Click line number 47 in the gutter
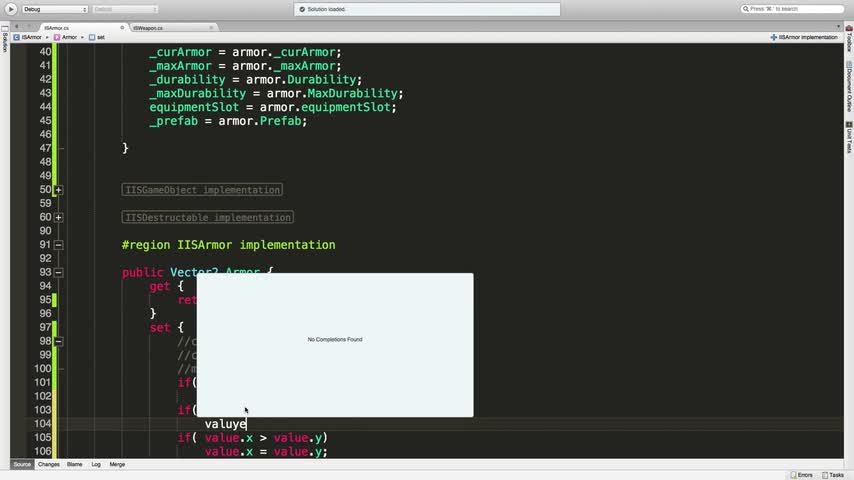Viewport: 854px width, 480px height. (45, 148)
